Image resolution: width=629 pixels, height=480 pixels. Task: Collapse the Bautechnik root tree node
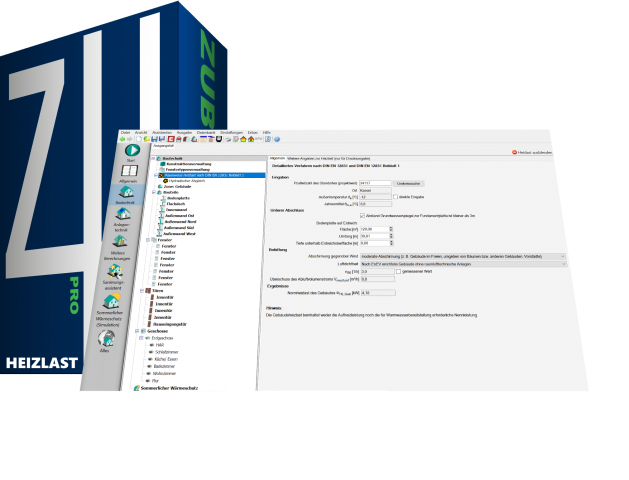pyautogui.click(x=153, y=158)
